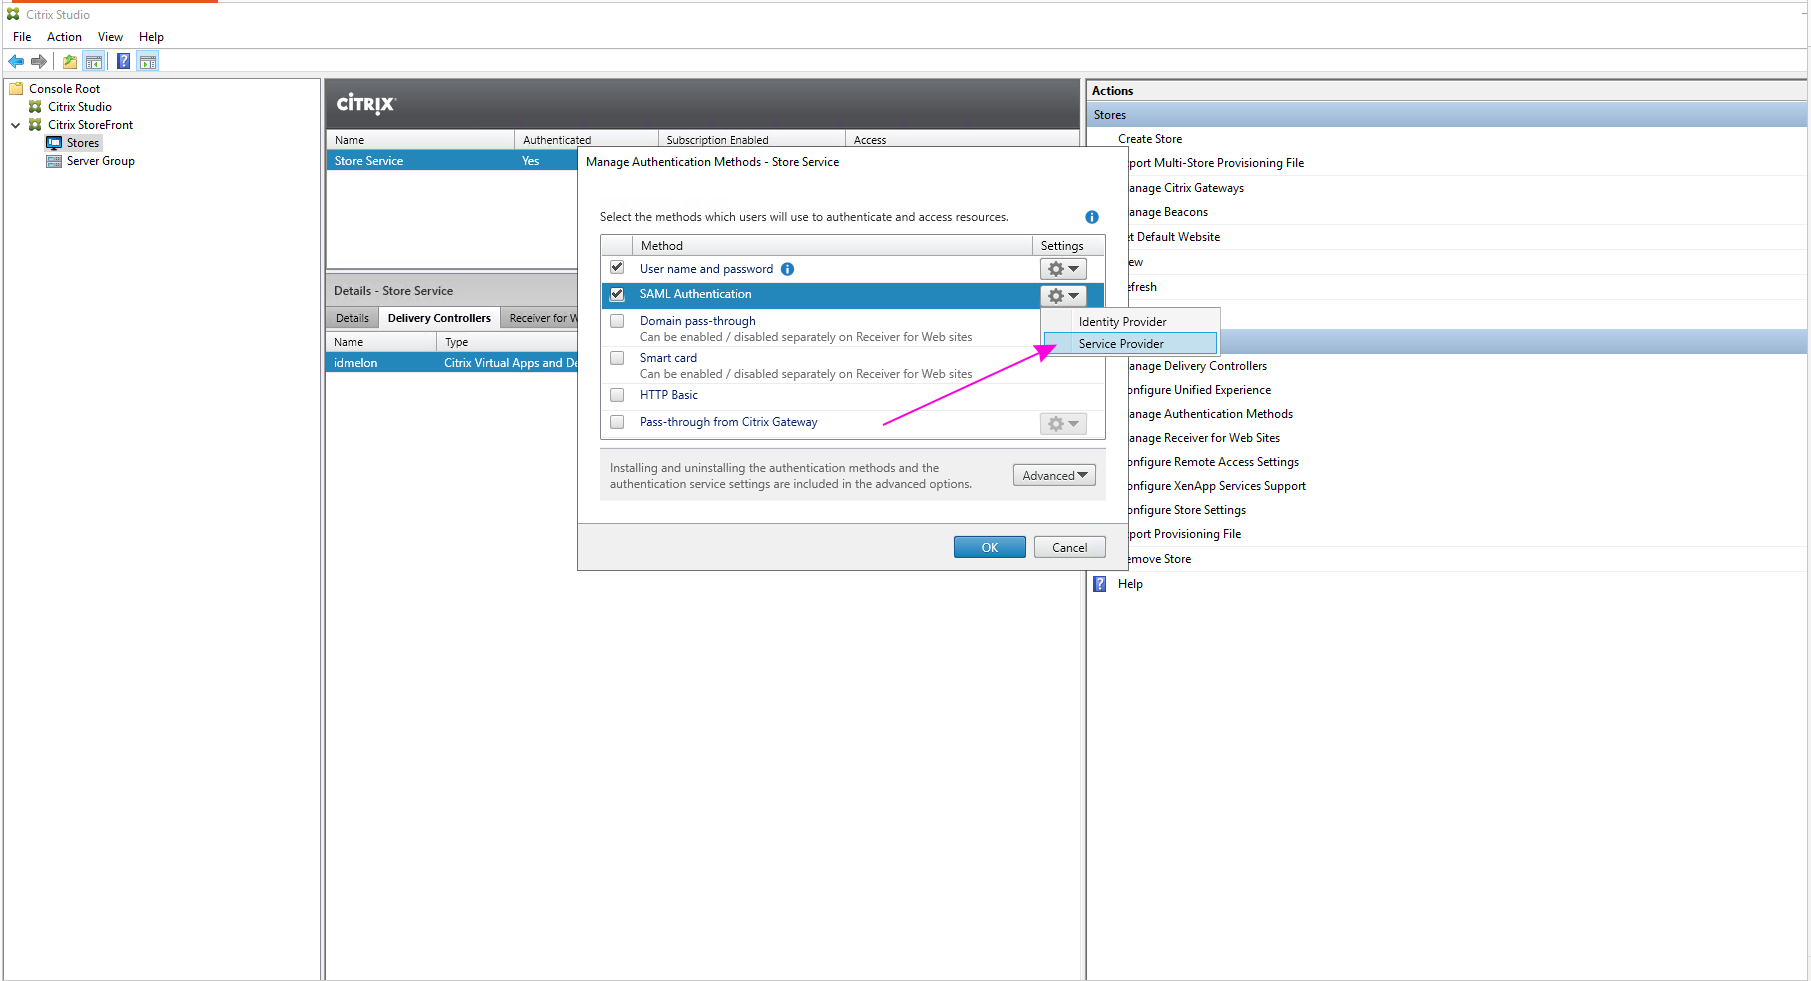Click Manage Citrix Gateways action
This screenshot has height=981, width=1811.
[1187, 188]
